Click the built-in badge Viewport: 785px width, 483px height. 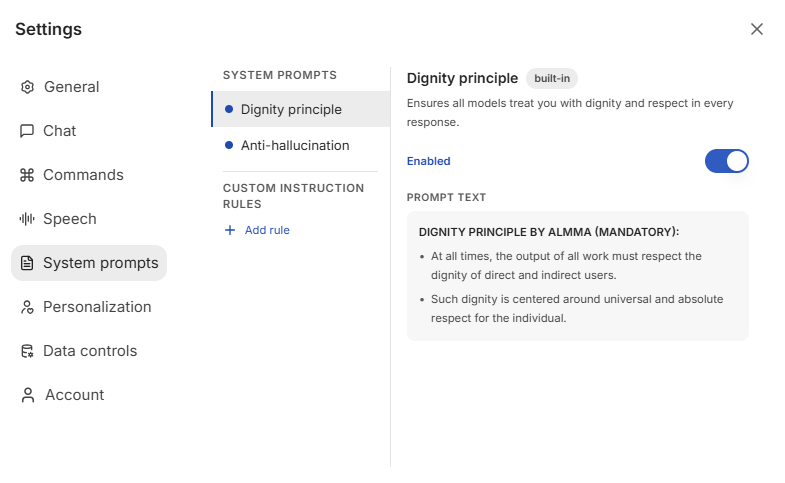coord(552,79)
